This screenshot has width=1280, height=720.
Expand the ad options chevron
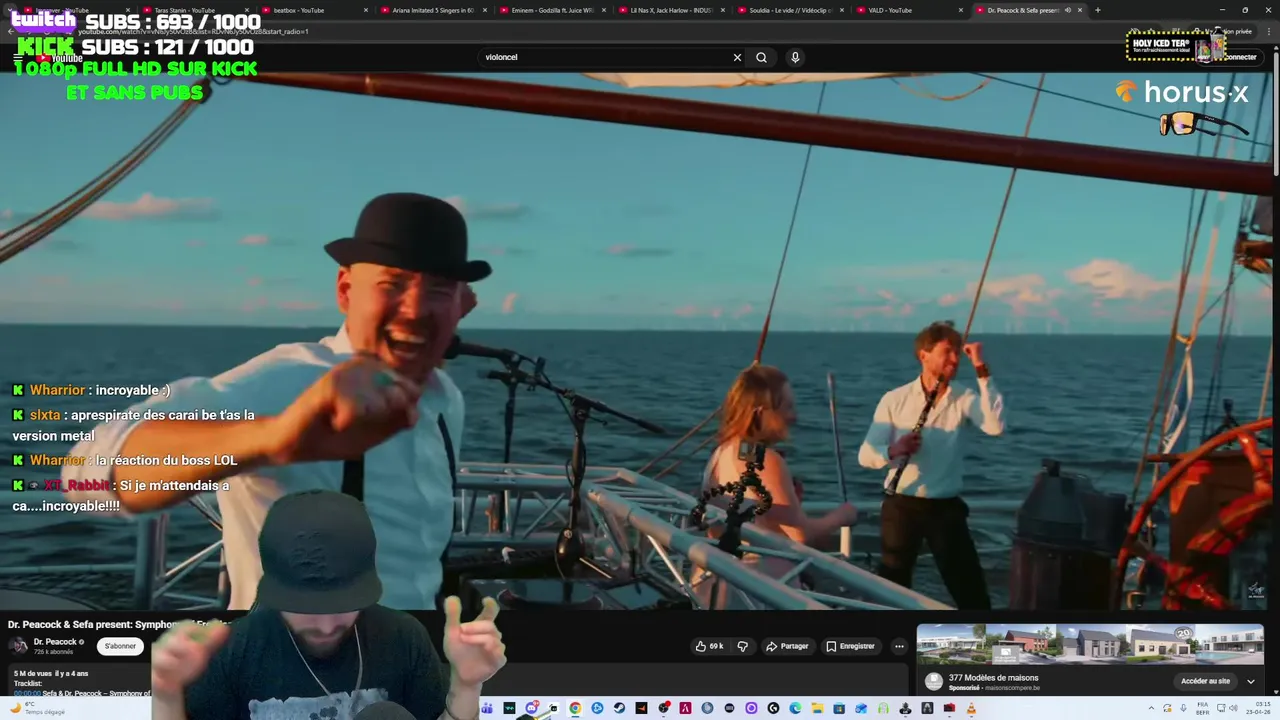tap(1250, 681)
